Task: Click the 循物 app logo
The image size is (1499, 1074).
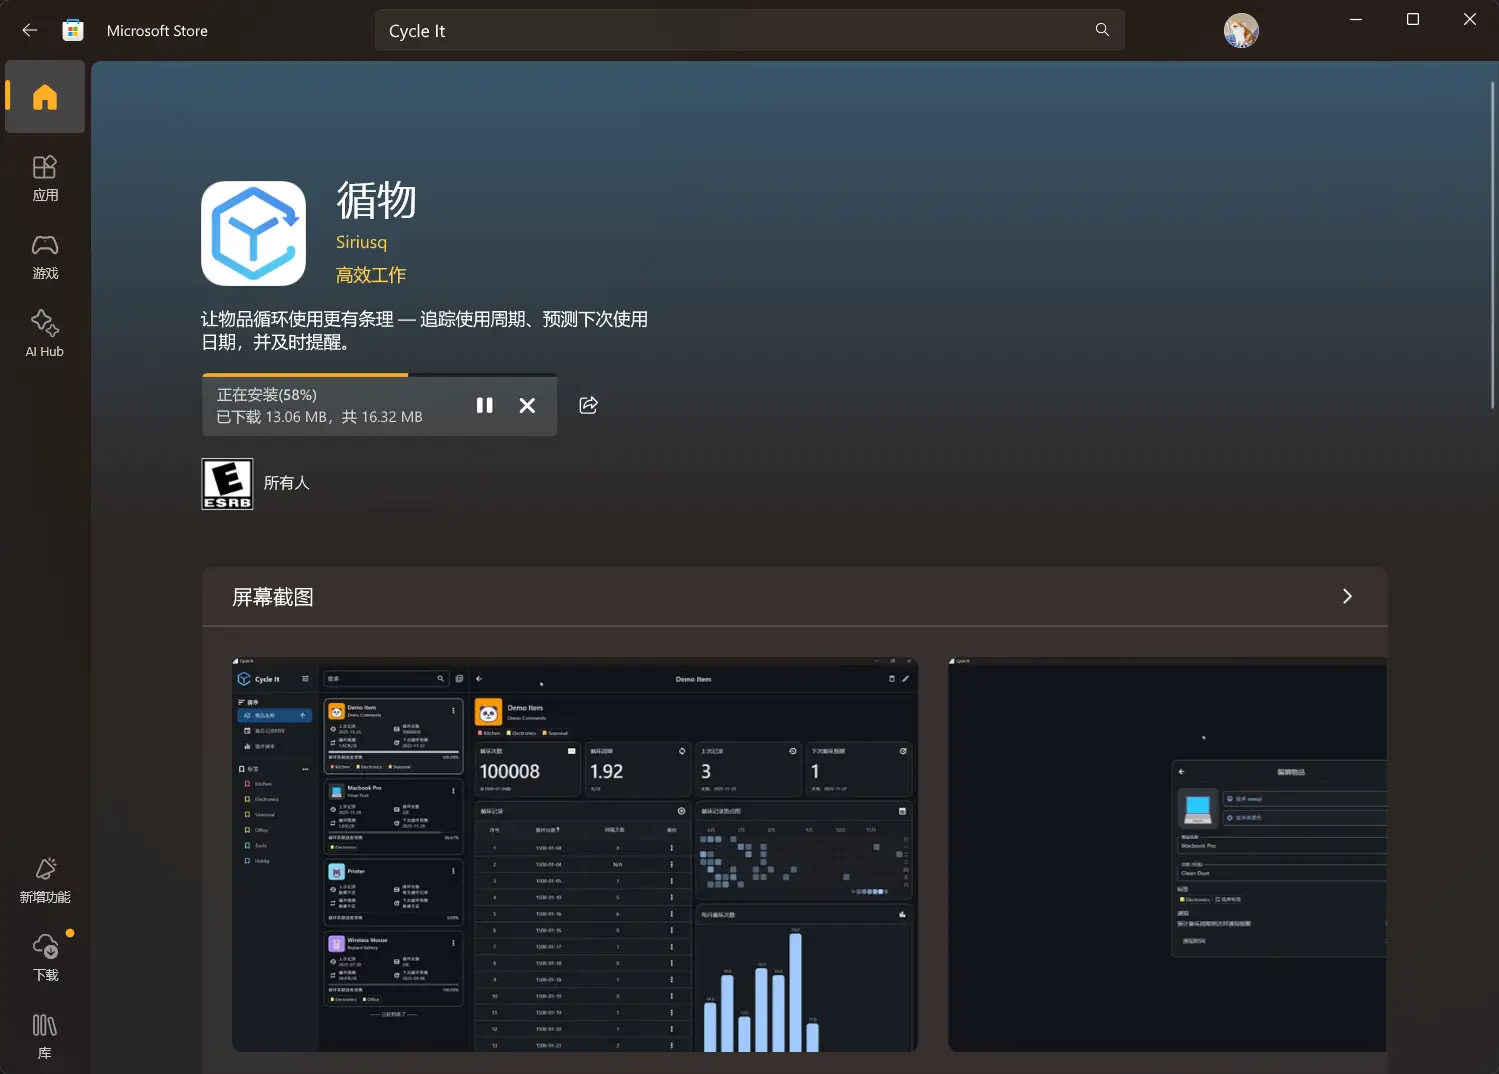Action: pos(254,233)
